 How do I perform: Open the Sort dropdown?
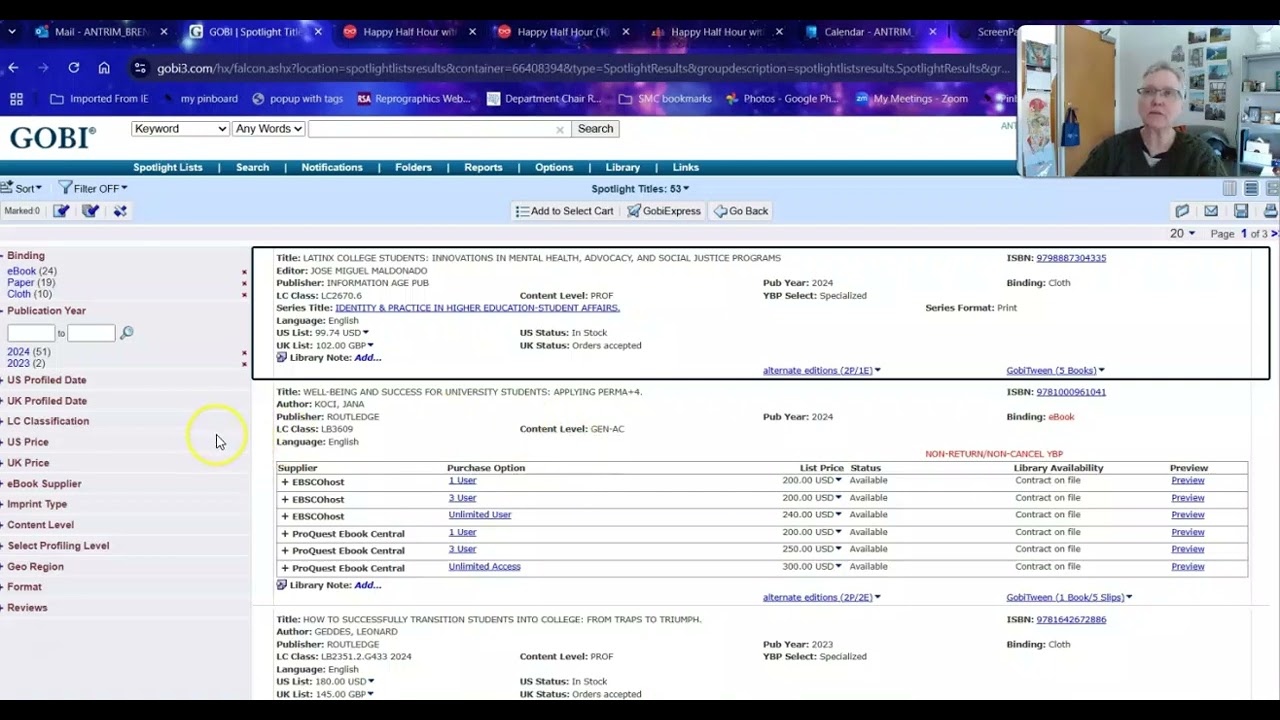point(24,188)
